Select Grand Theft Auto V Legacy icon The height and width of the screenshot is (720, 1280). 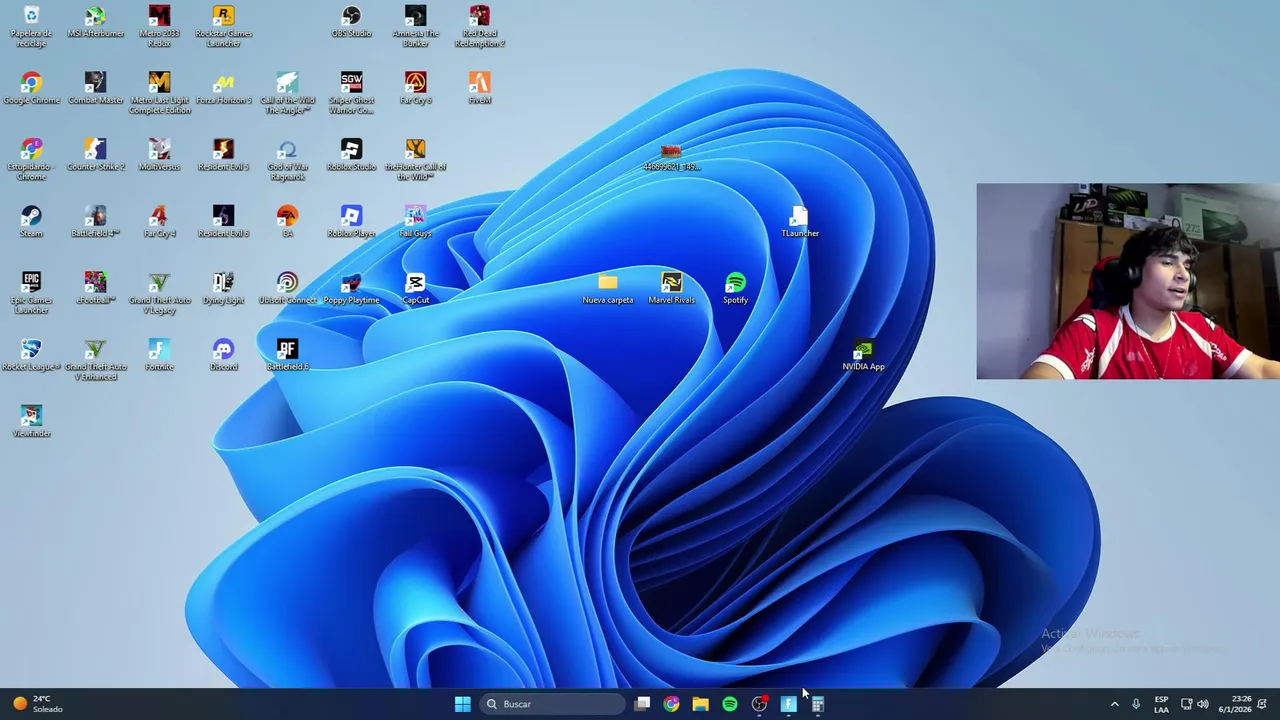point(159,293)
